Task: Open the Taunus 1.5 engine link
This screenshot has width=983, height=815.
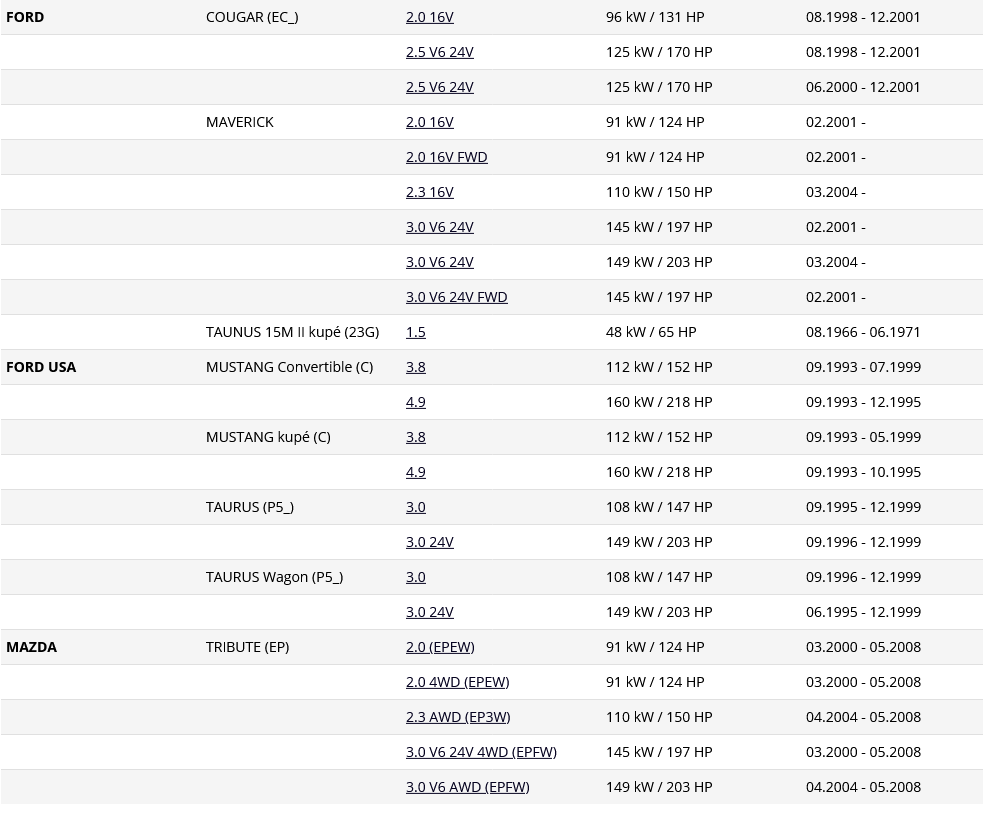Action: (x=416, y=332)
